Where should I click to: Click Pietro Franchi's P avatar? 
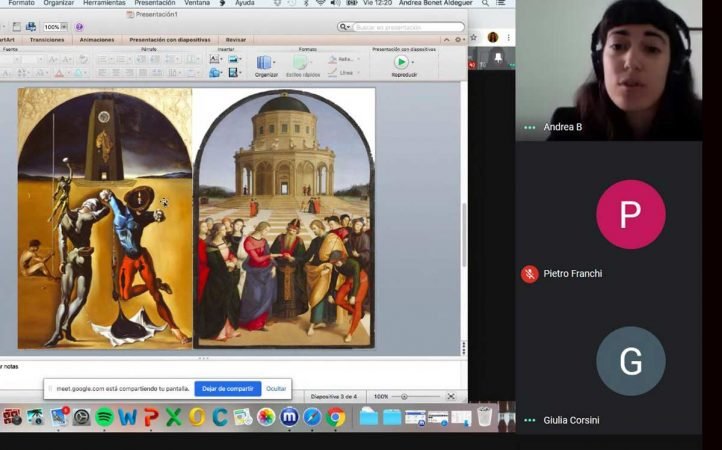(631, 215)
